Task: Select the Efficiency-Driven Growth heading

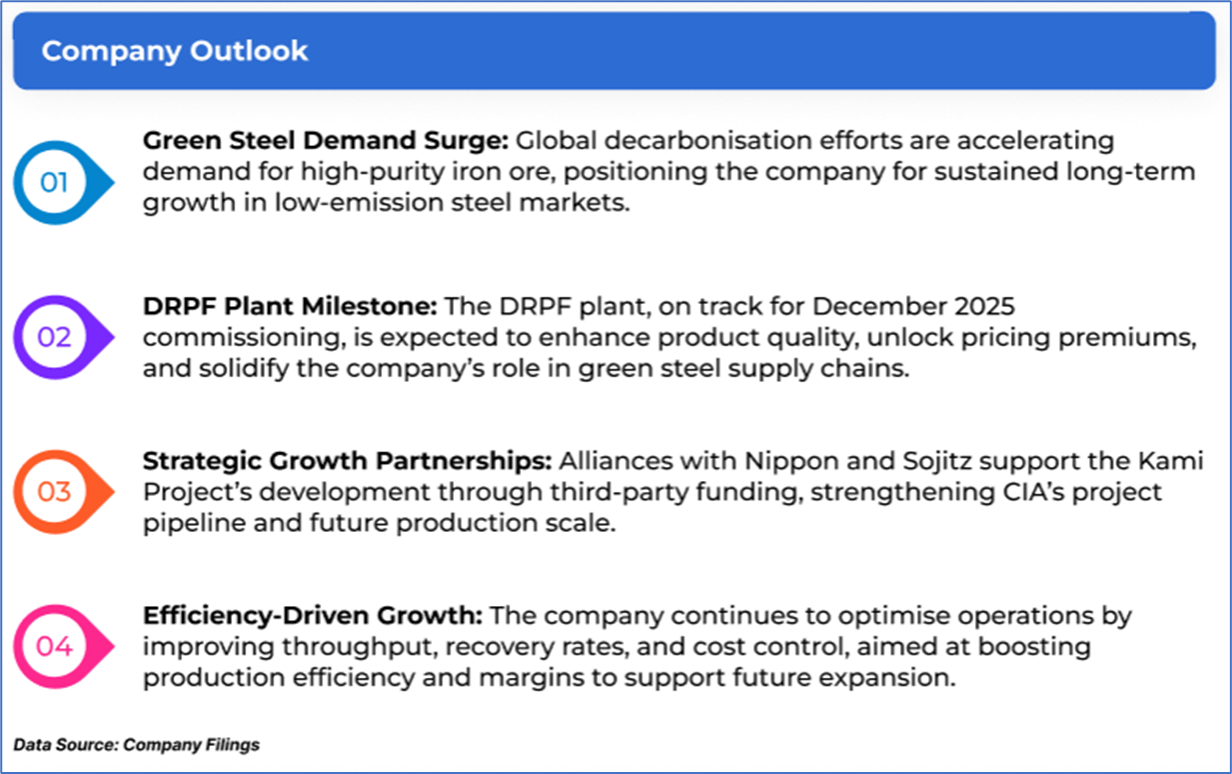Action: 312,614
